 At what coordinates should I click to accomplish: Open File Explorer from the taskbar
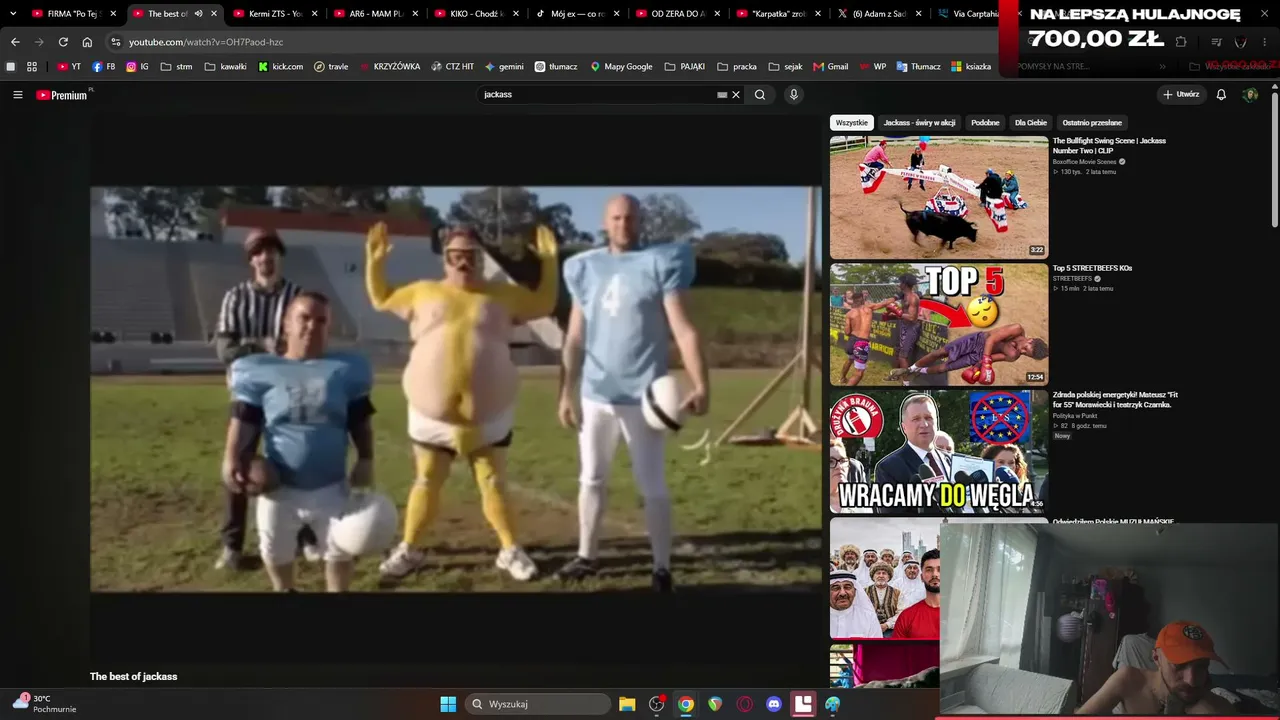click(627, 704)
